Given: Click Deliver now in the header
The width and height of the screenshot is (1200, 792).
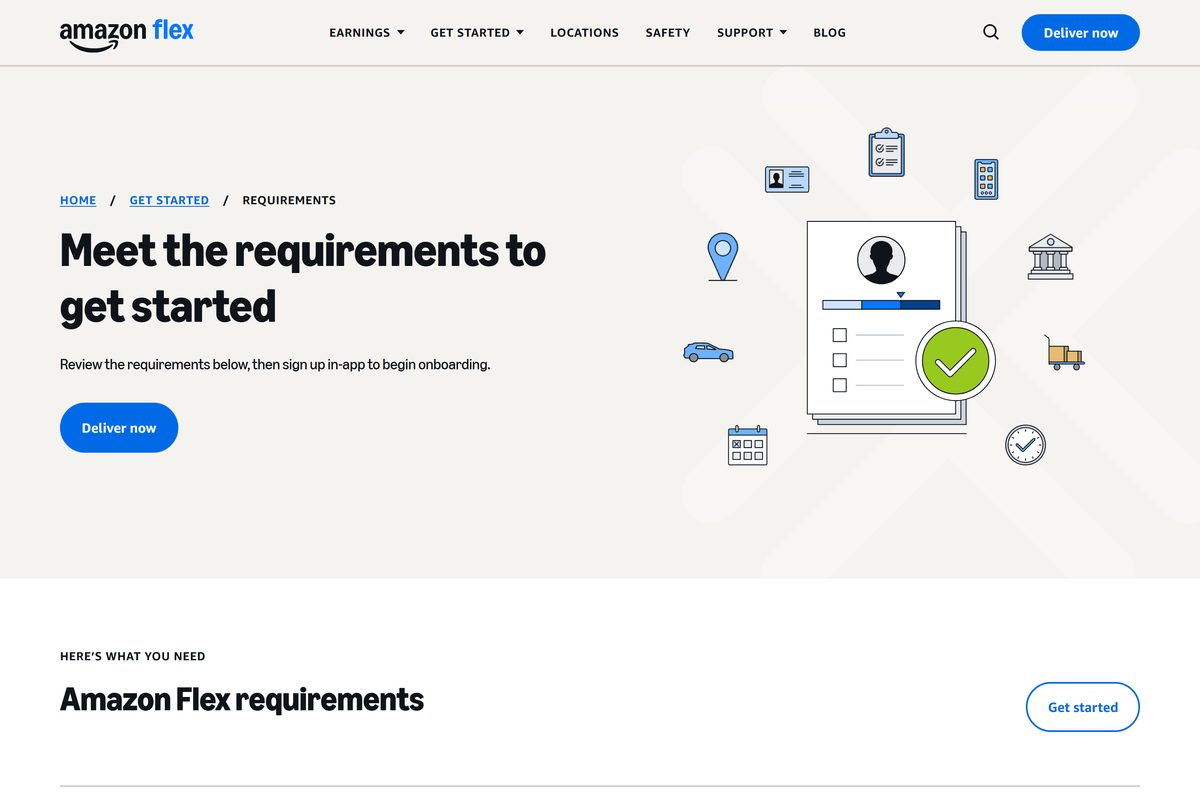Looking at the screenshot, I should coord(1081,33).
